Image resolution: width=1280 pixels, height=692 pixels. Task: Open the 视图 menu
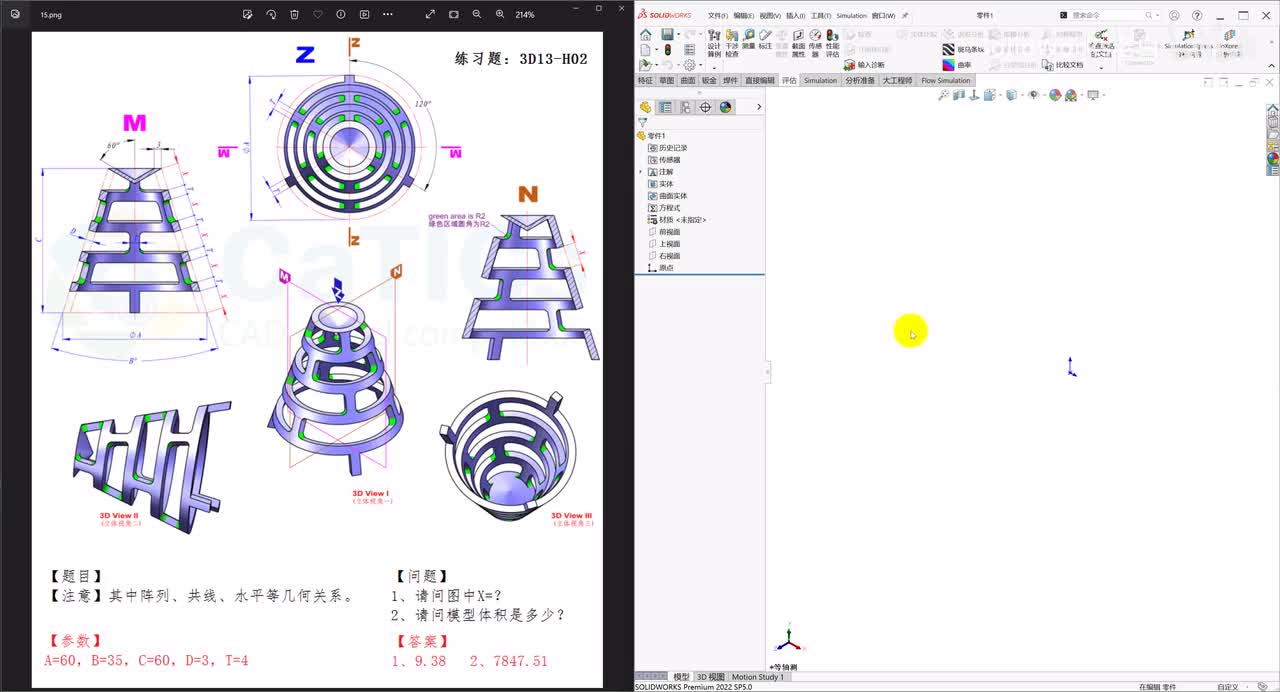coord(769,16)
